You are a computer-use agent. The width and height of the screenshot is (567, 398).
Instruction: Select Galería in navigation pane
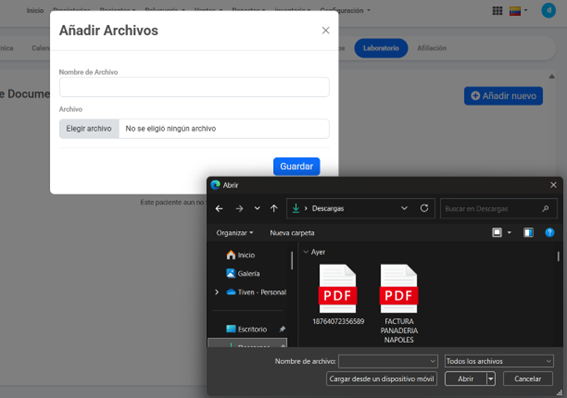(243, 274)
